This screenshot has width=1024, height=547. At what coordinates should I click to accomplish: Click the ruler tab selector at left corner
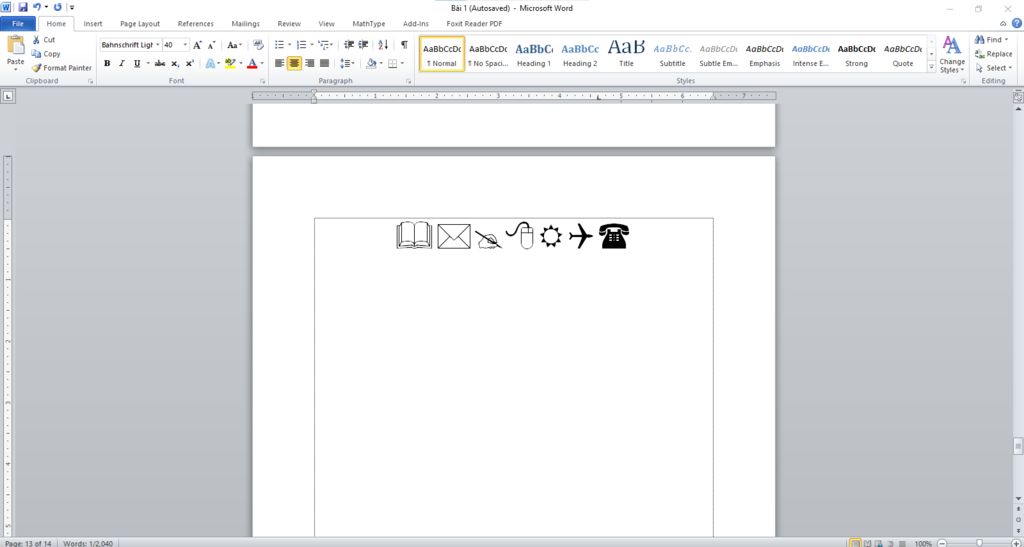coord(8,97)
